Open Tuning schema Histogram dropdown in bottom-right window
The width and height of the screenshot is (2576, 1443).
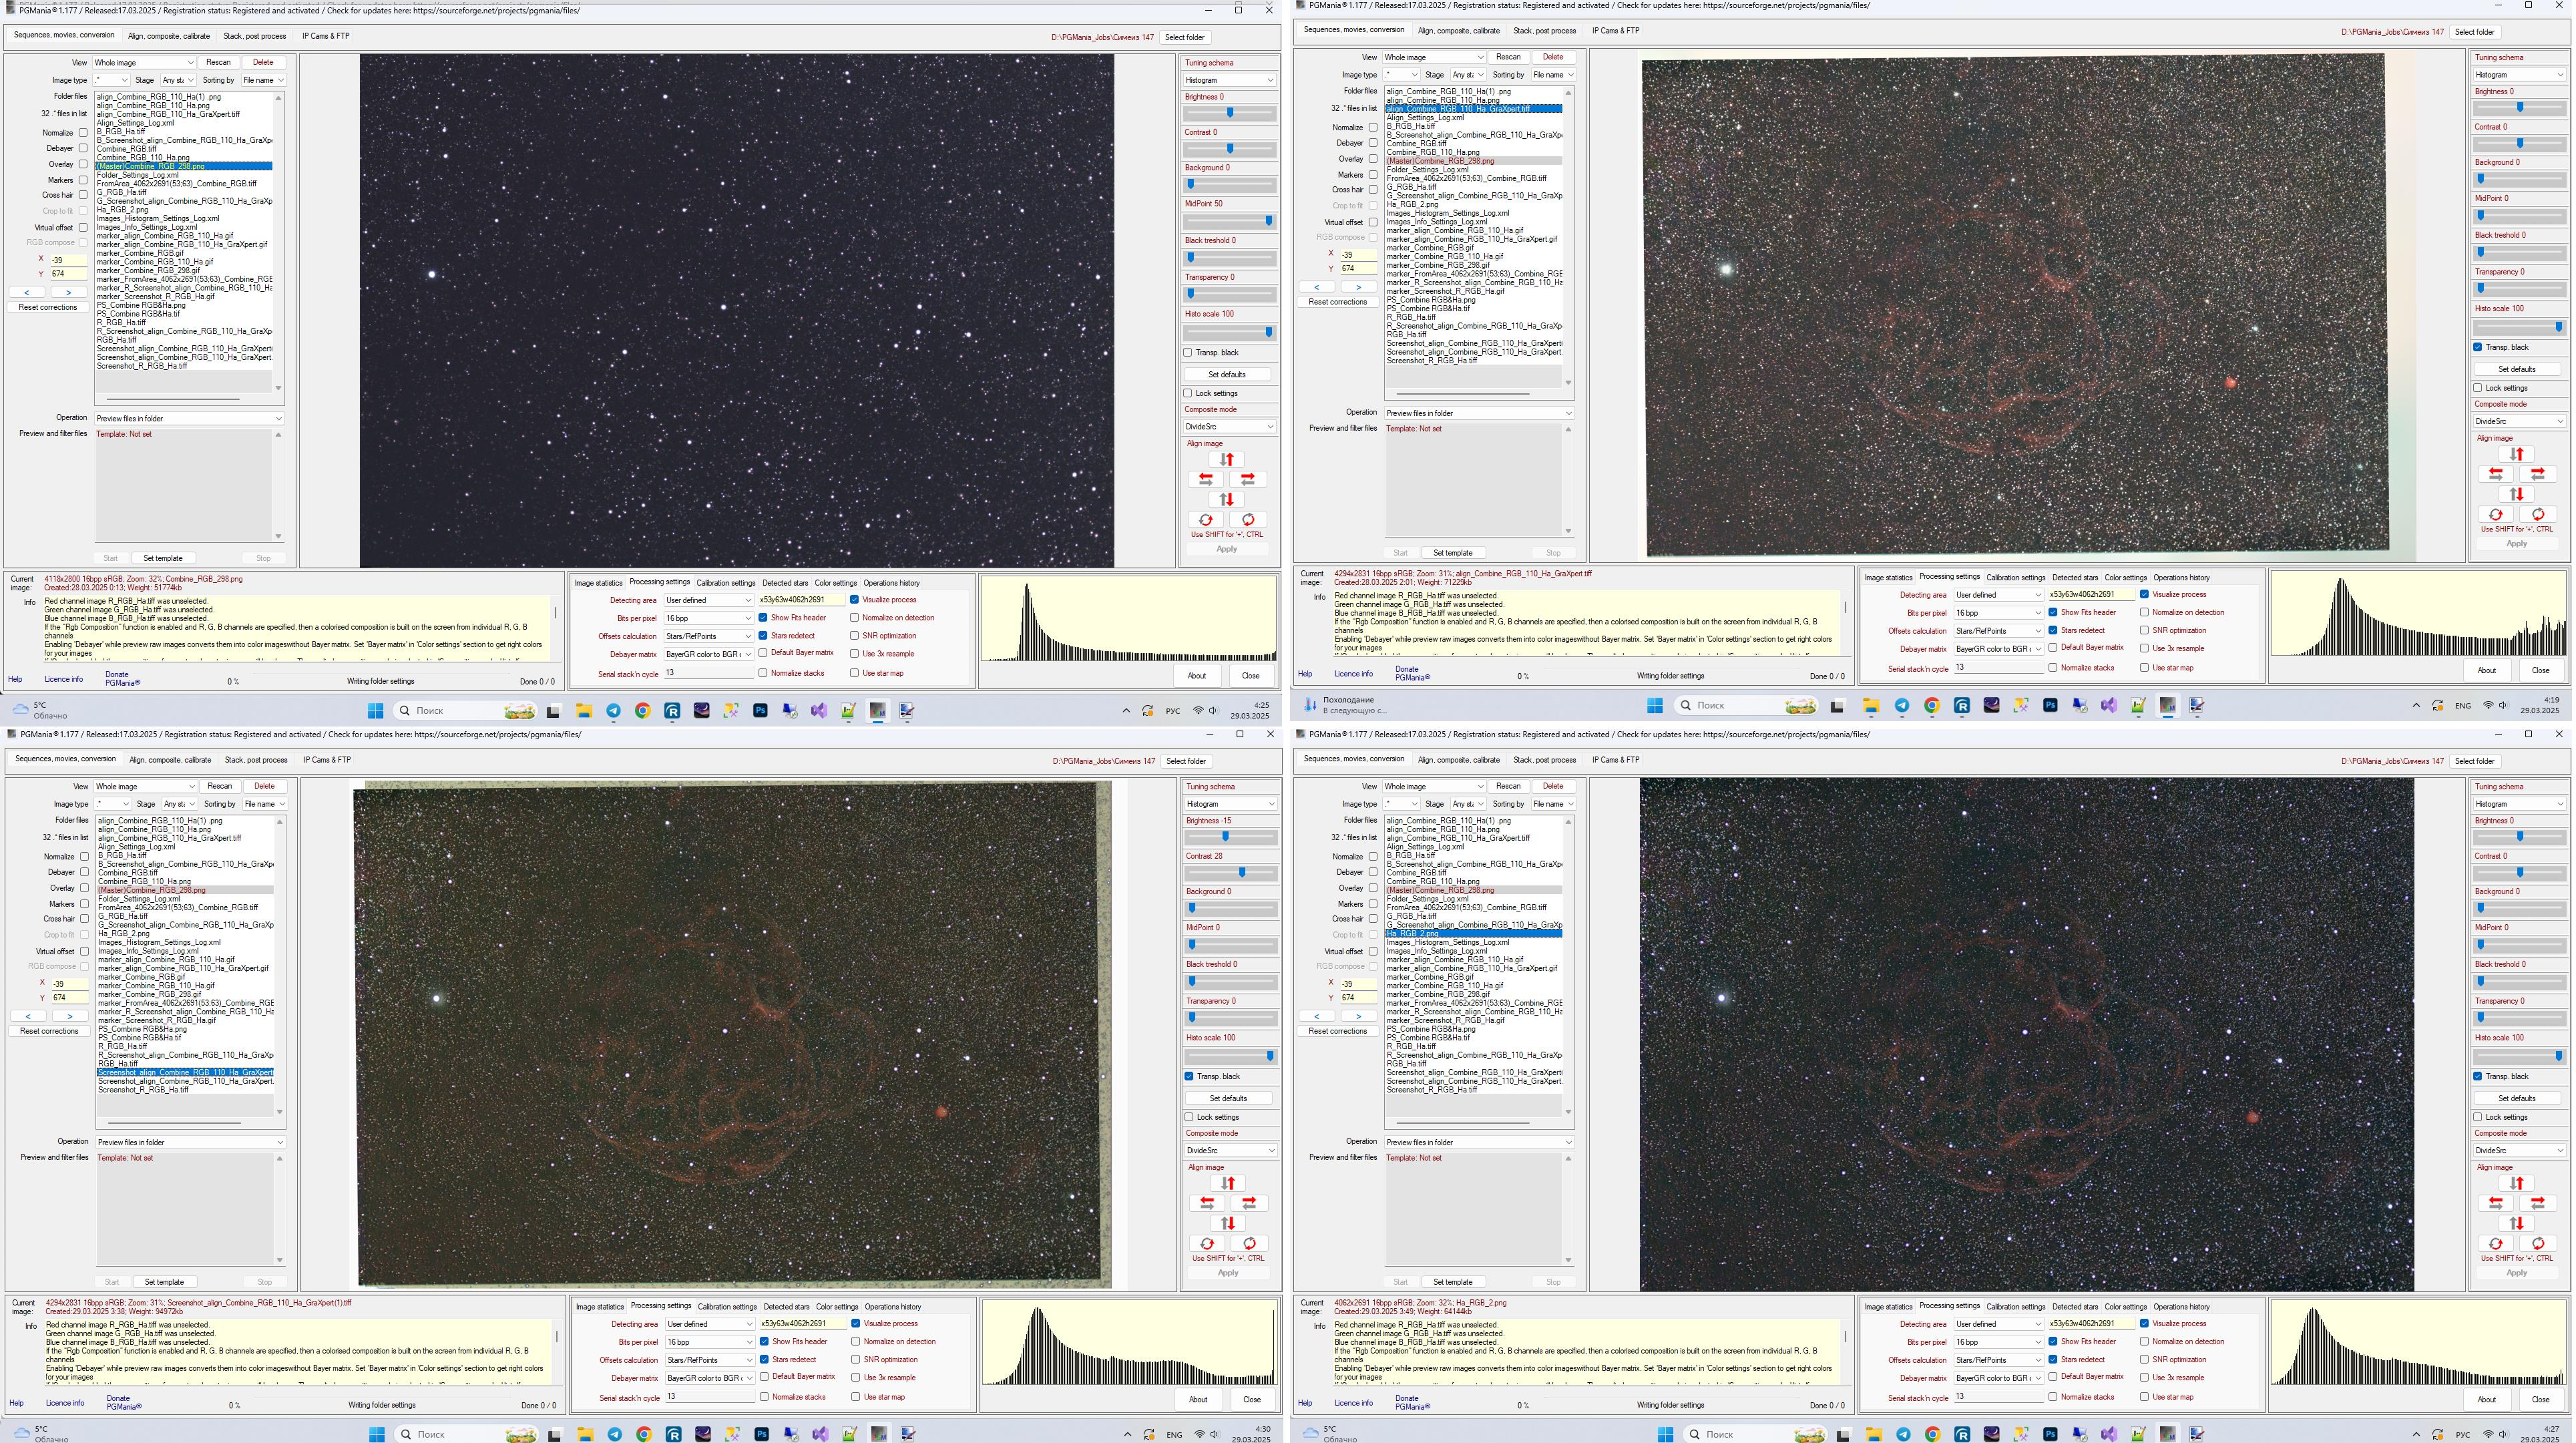coord(2518,804)
